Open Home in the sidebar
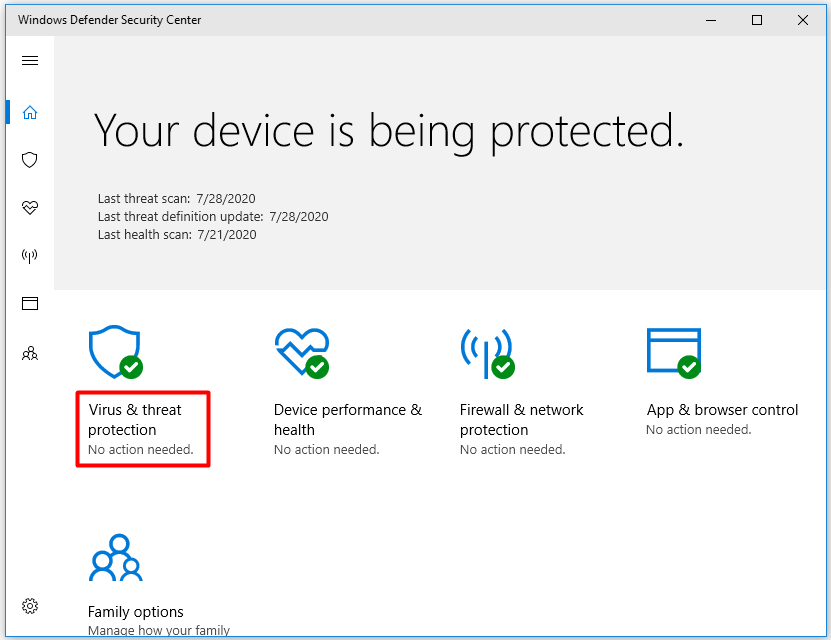831x640 pixels. 30,112
